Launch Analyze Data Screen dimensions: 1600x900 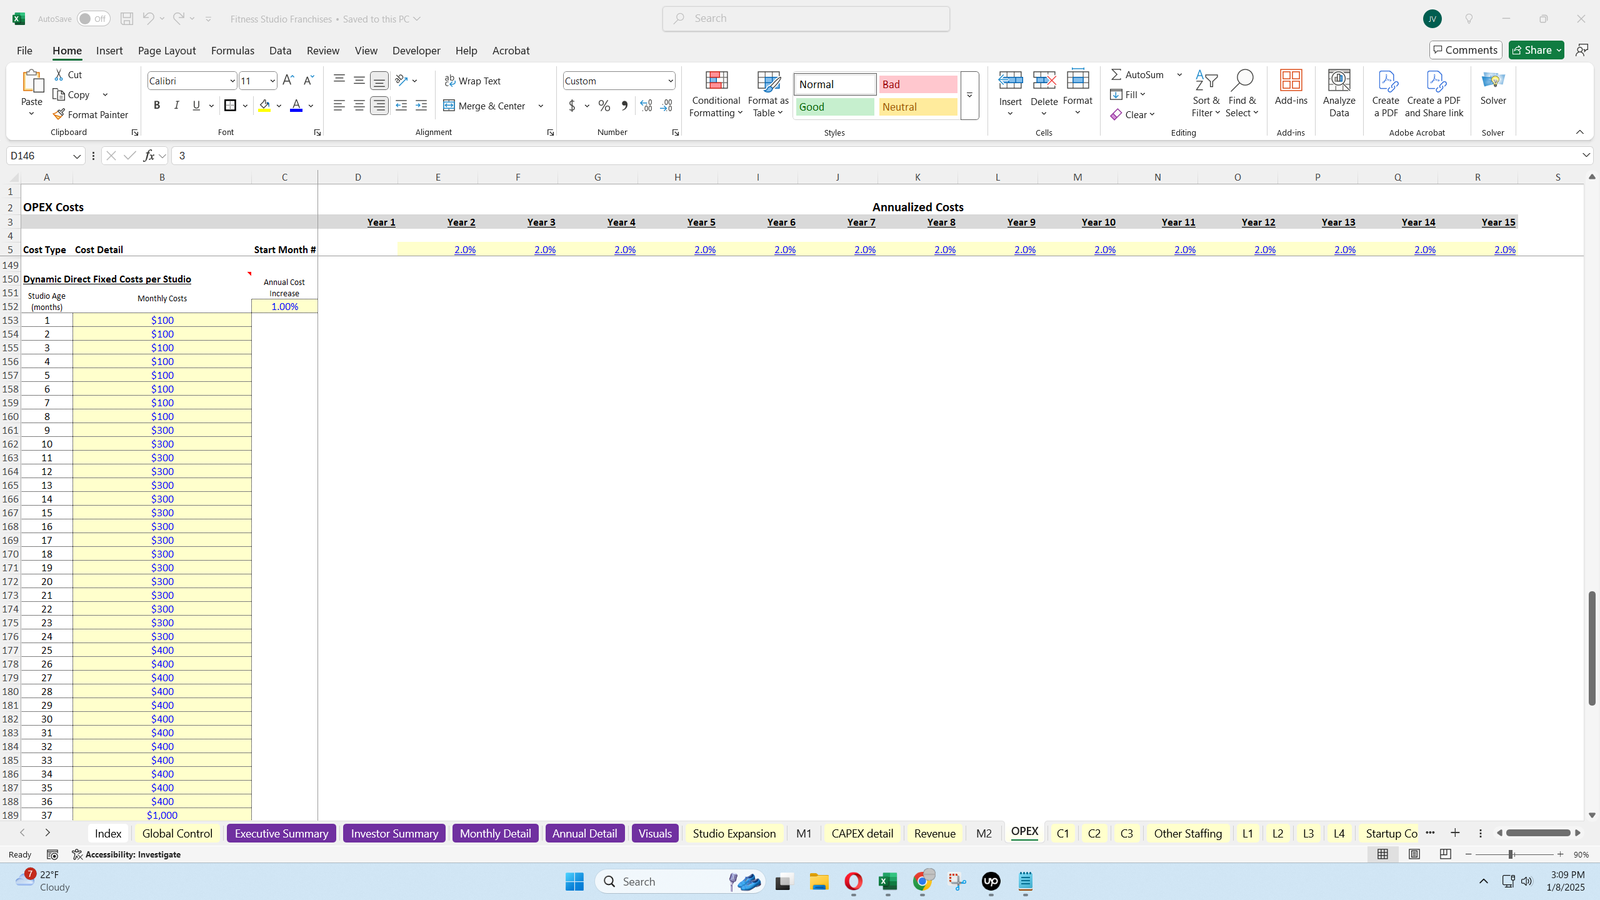[1339, 95]
